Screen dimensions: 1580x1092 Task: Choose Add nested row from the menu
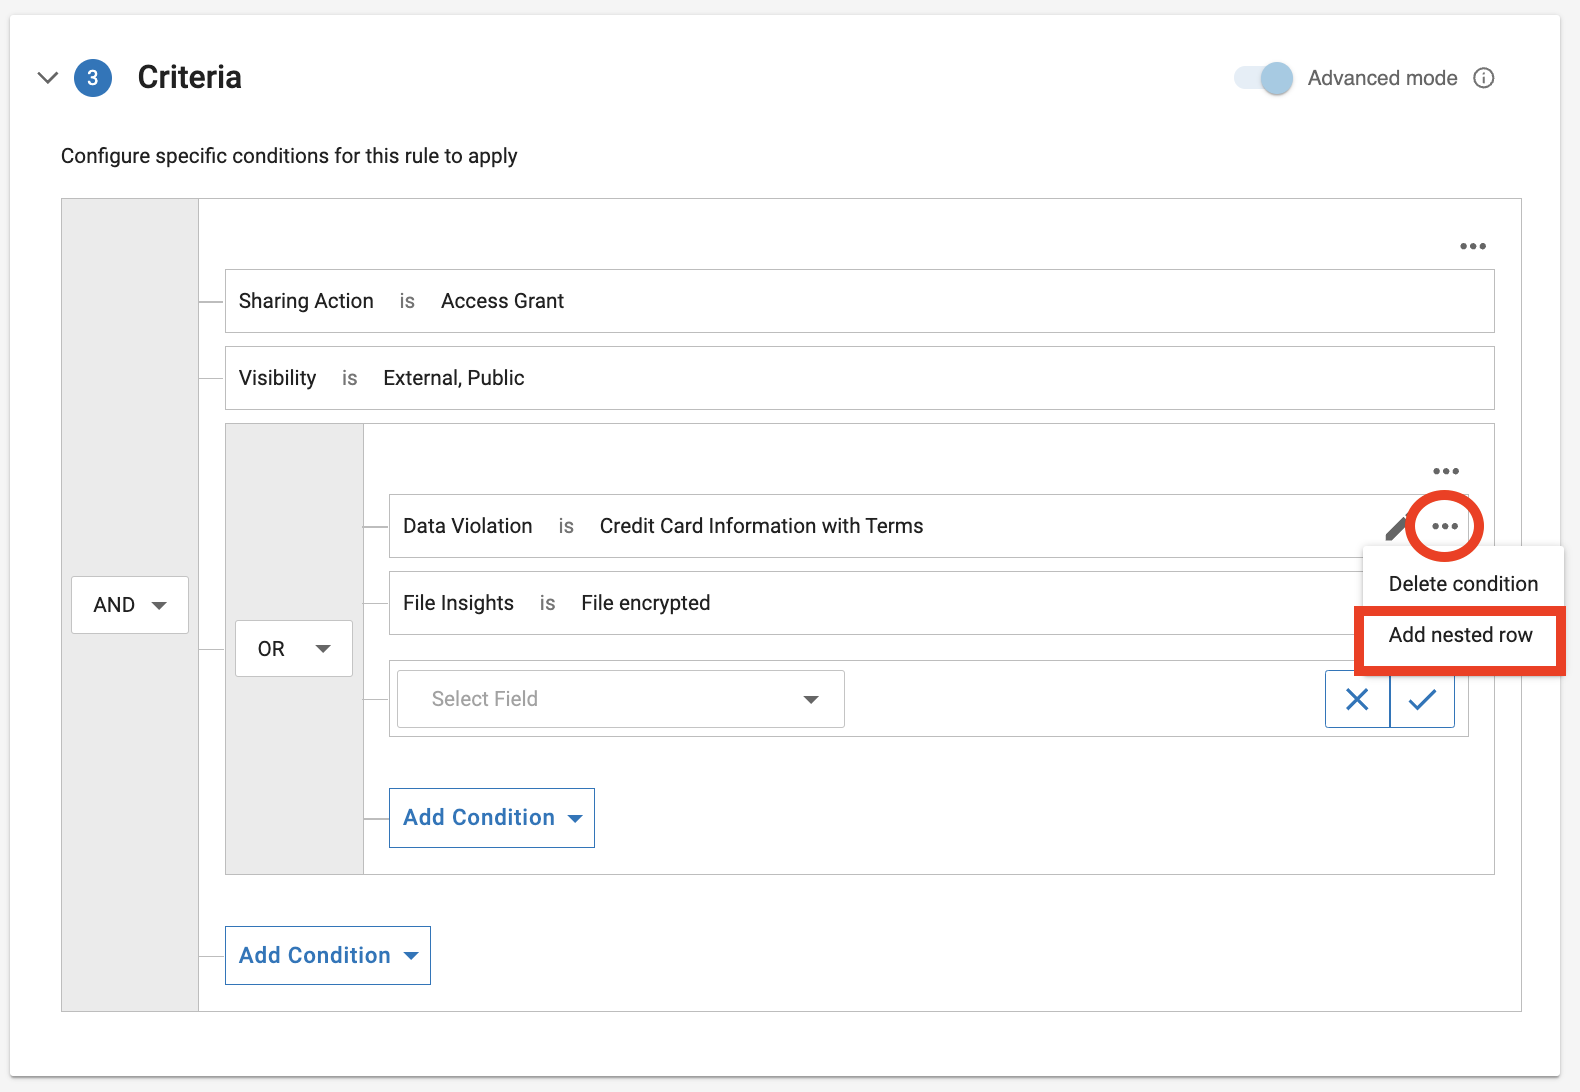[1460, 635]
